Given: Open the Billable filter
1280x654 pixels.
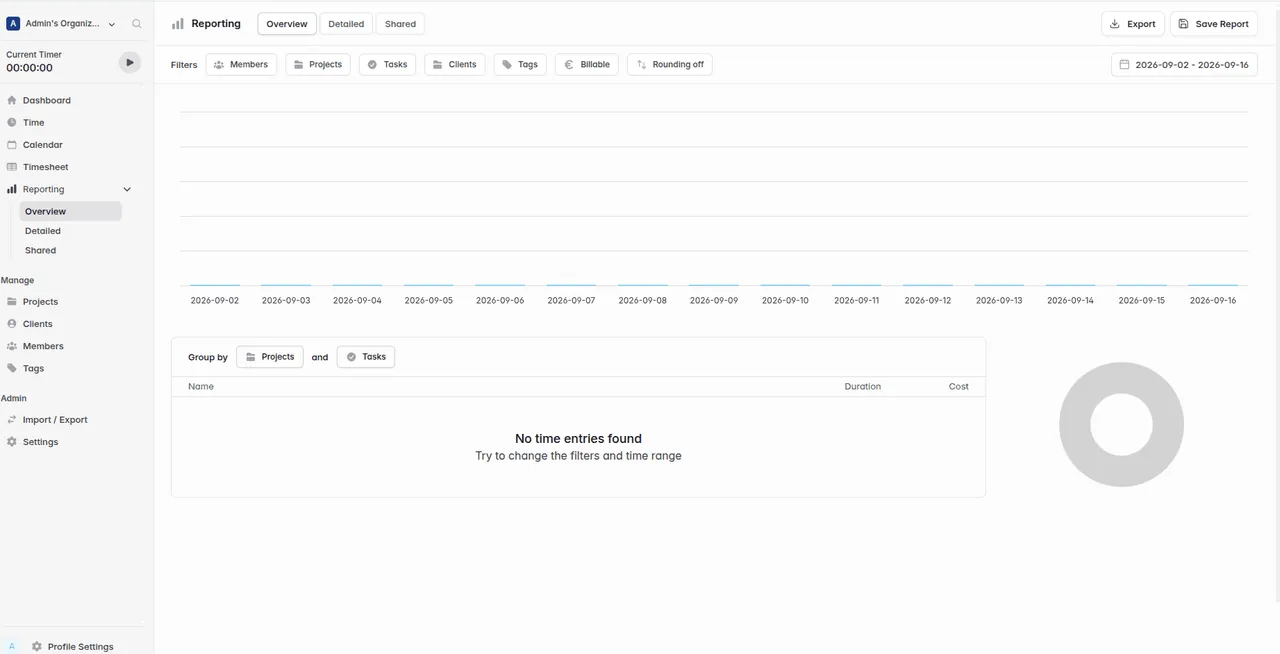Looking at the screenshot, I should 587,65.
